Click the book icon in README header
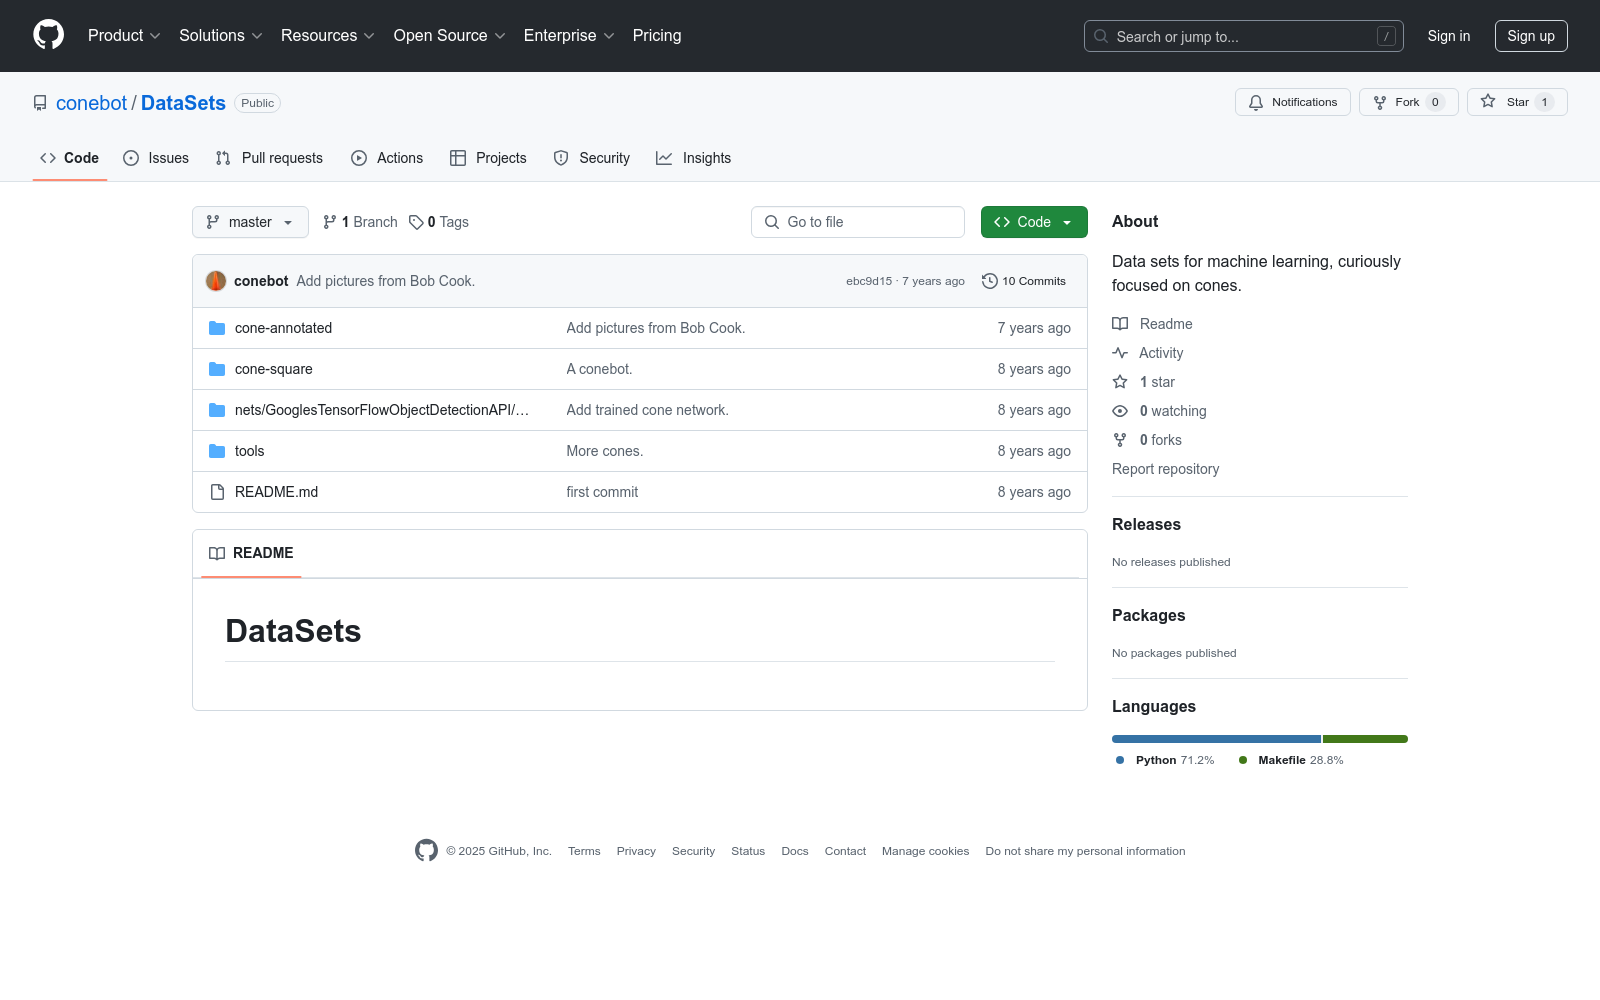The width and height of the screenshot is (1600, 1000). 217,553
